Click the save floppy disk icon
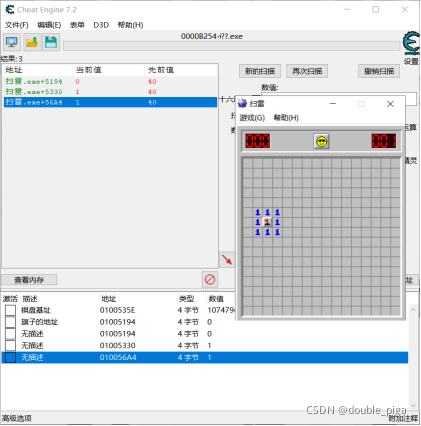Viewport: 421px width, 426px height. pyautogui.click(x=51, y=42)
